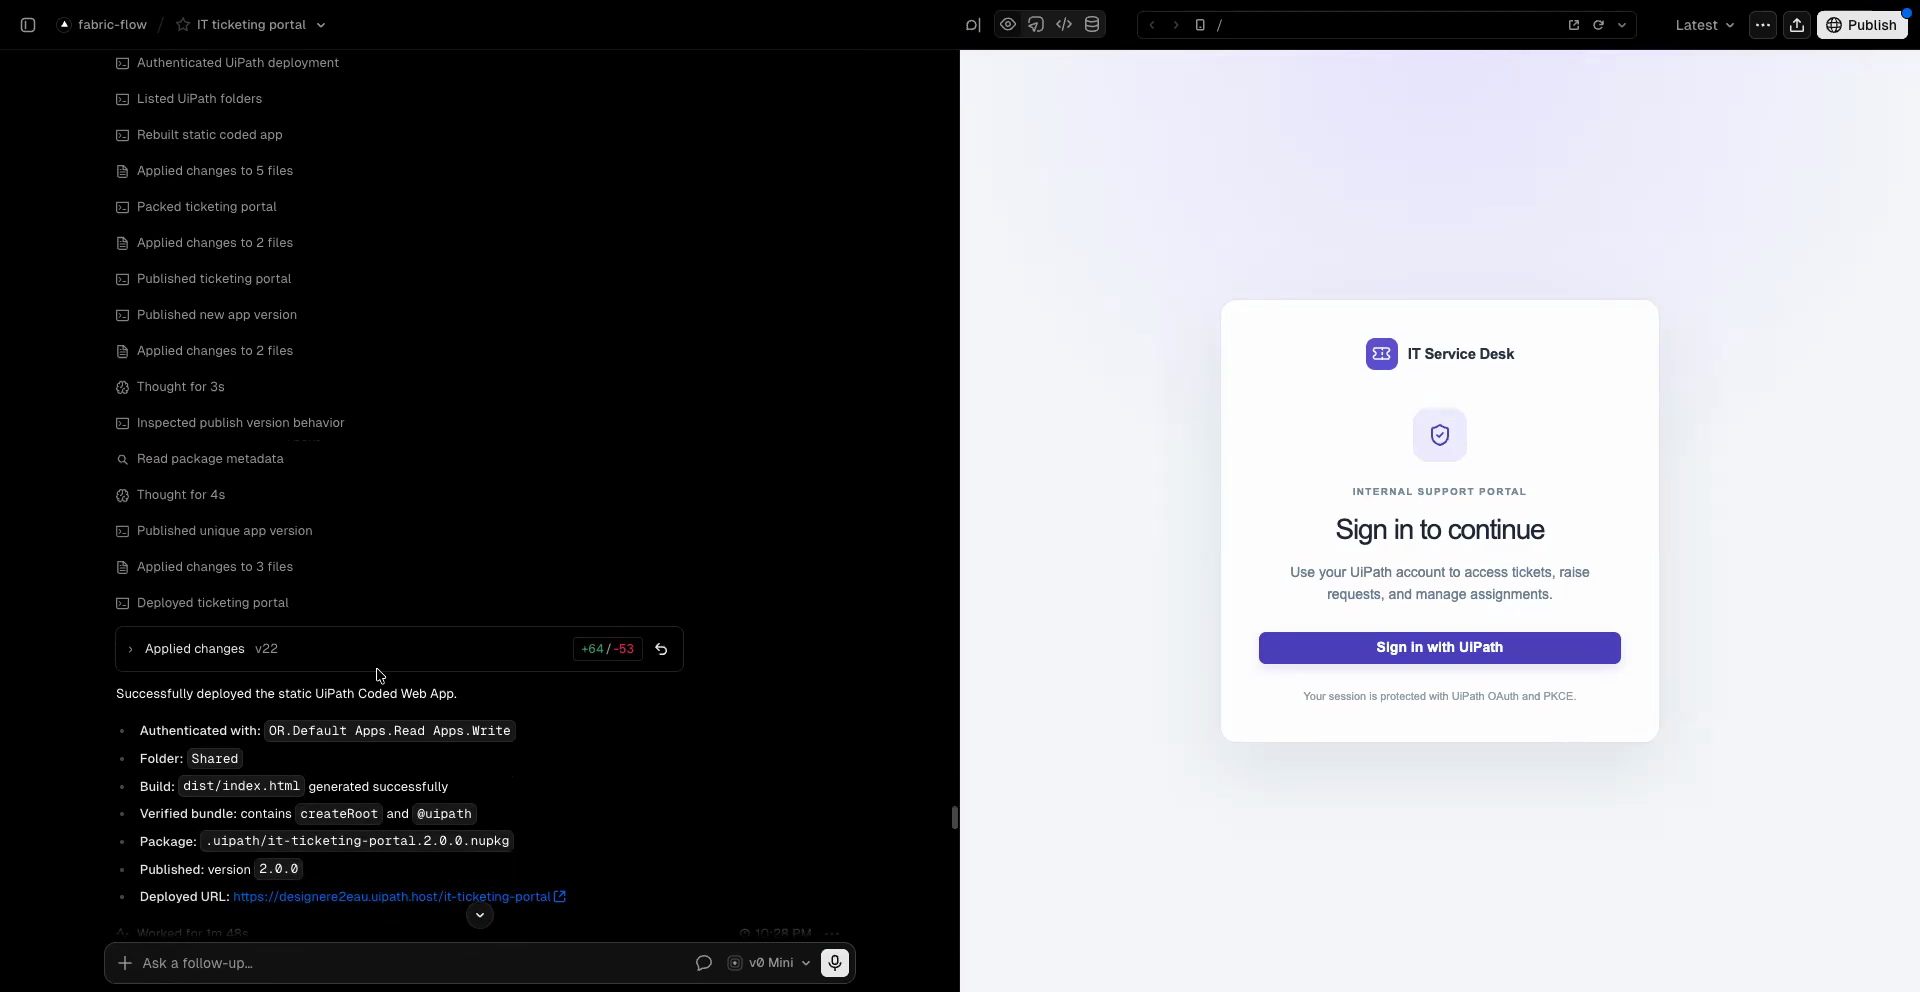1920x992 pixels.
Task: Open 'Published ticketing portal' step
Action: (203, 279)
